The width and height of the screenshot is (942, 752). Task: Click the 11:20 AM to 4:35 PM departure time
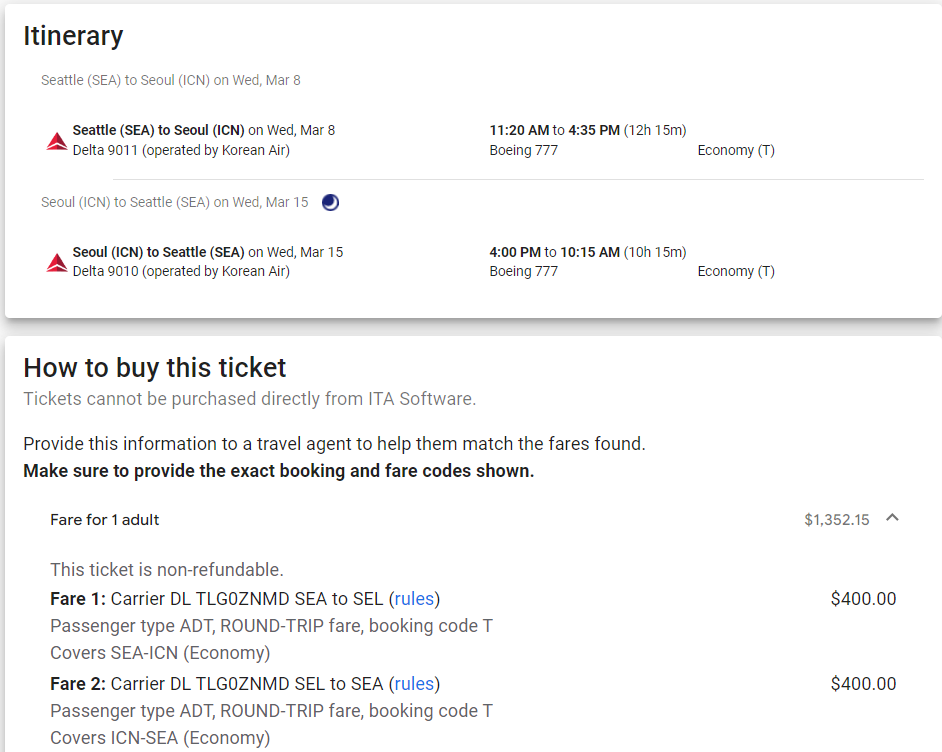point(587,130)
